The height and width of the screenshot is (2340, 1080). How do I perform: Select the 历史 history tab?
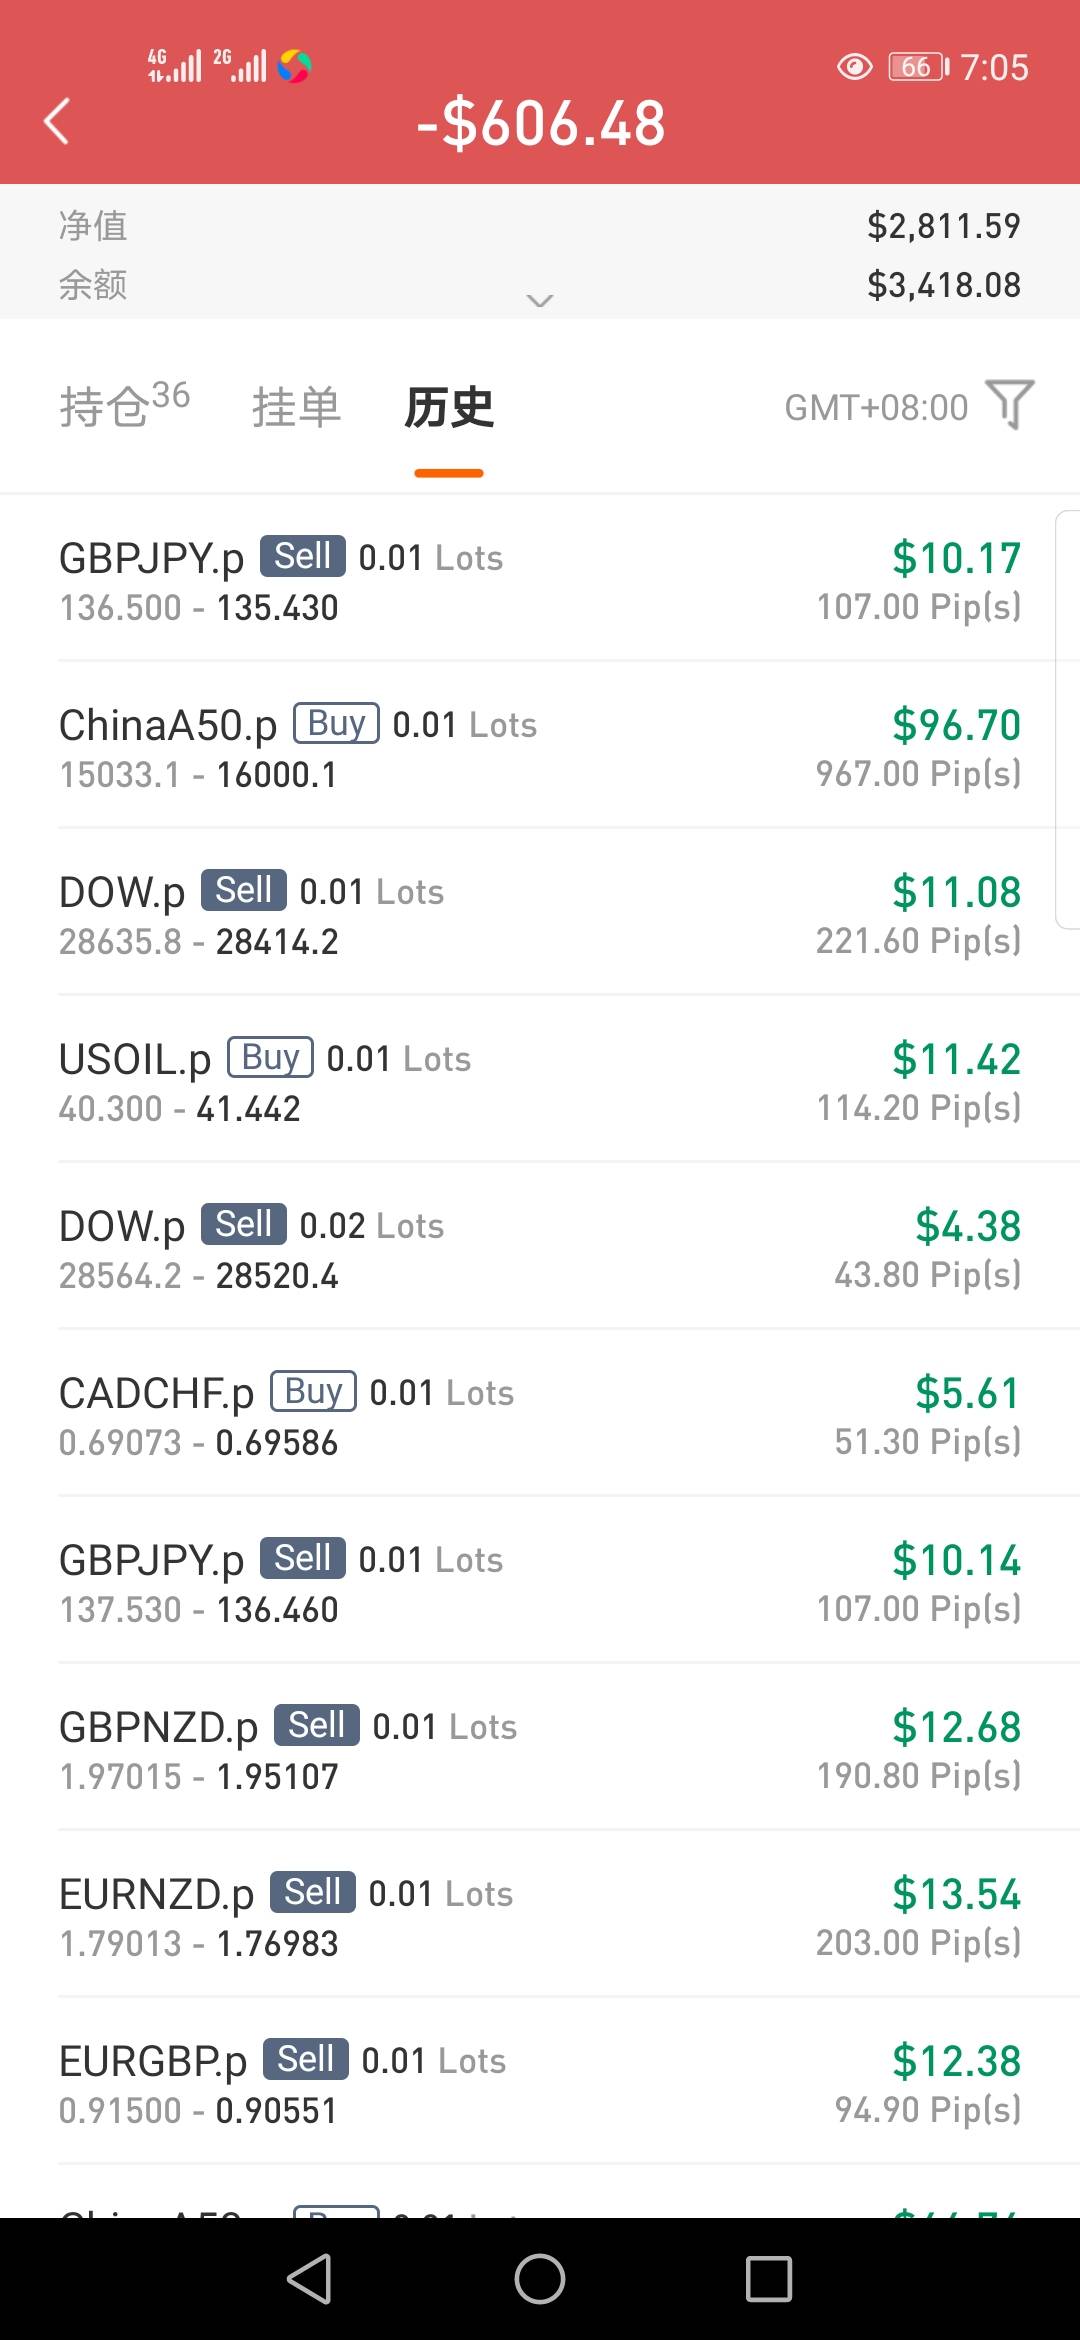[449, 408]
